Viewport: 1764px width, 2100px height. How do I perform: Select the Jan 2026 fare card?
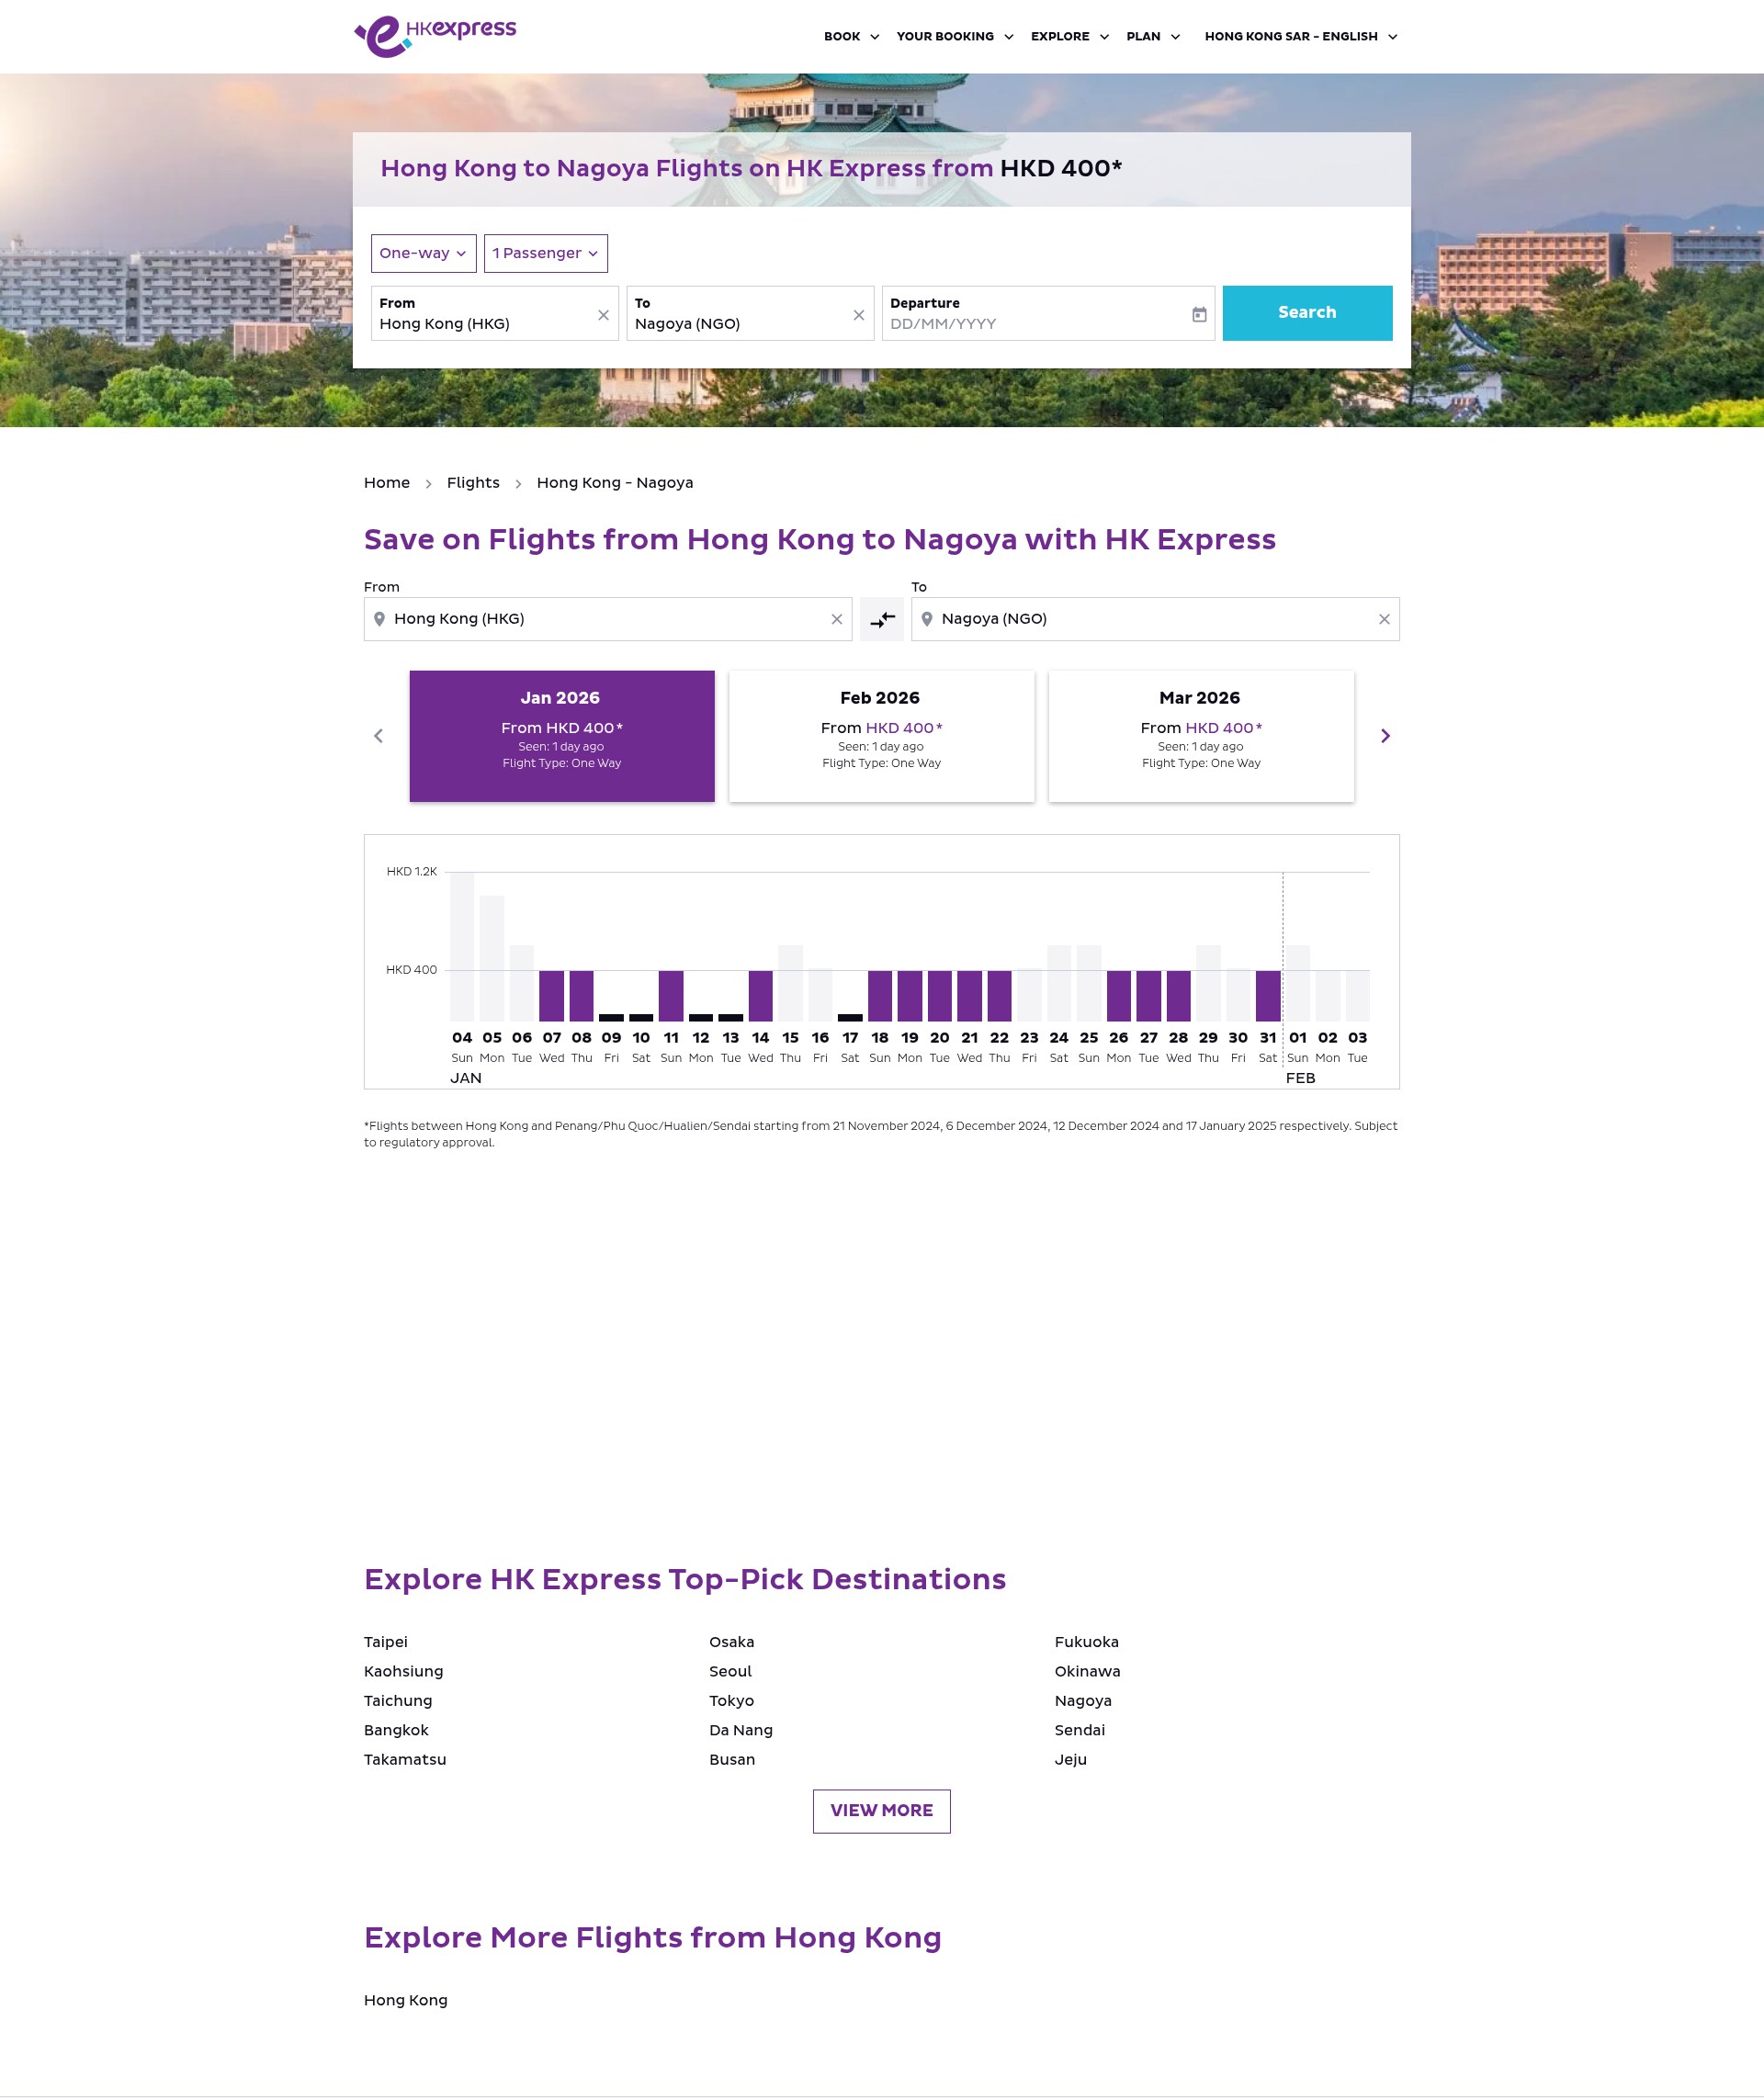pyautogui.click(x=562, y=736)
